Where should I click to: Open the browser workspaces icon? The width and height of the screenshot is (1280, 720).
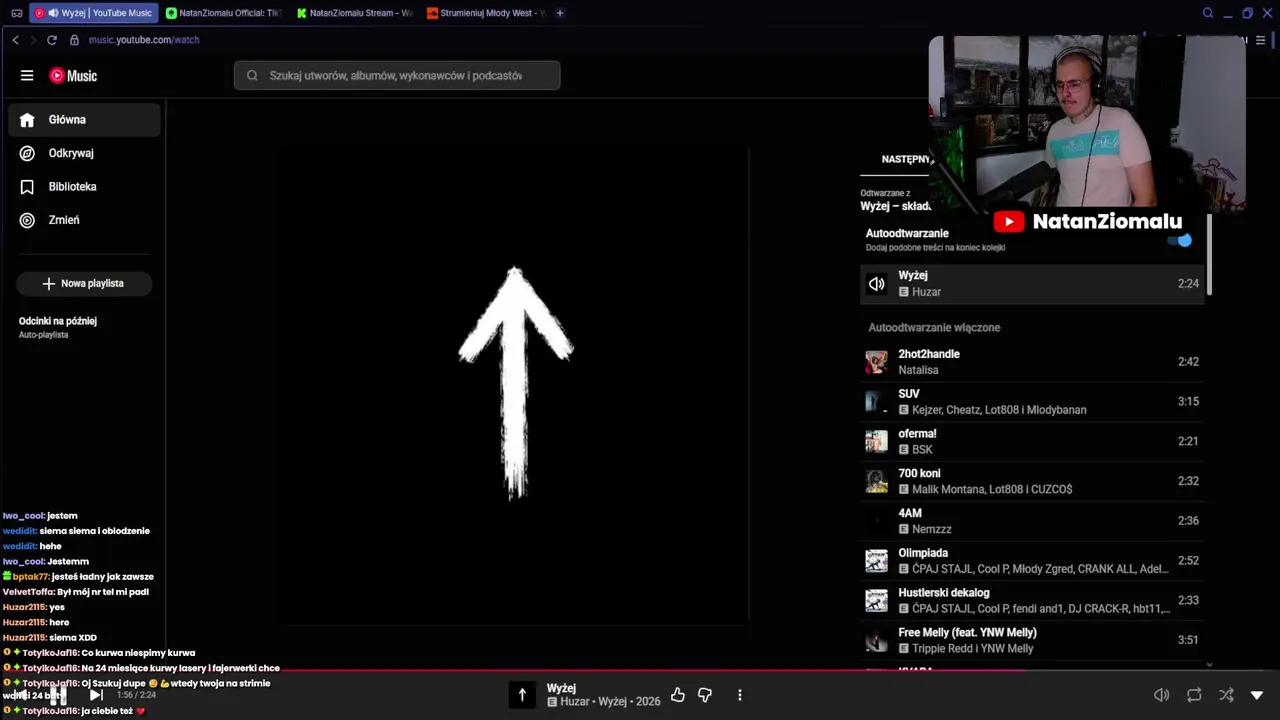(x=17, y=13)
